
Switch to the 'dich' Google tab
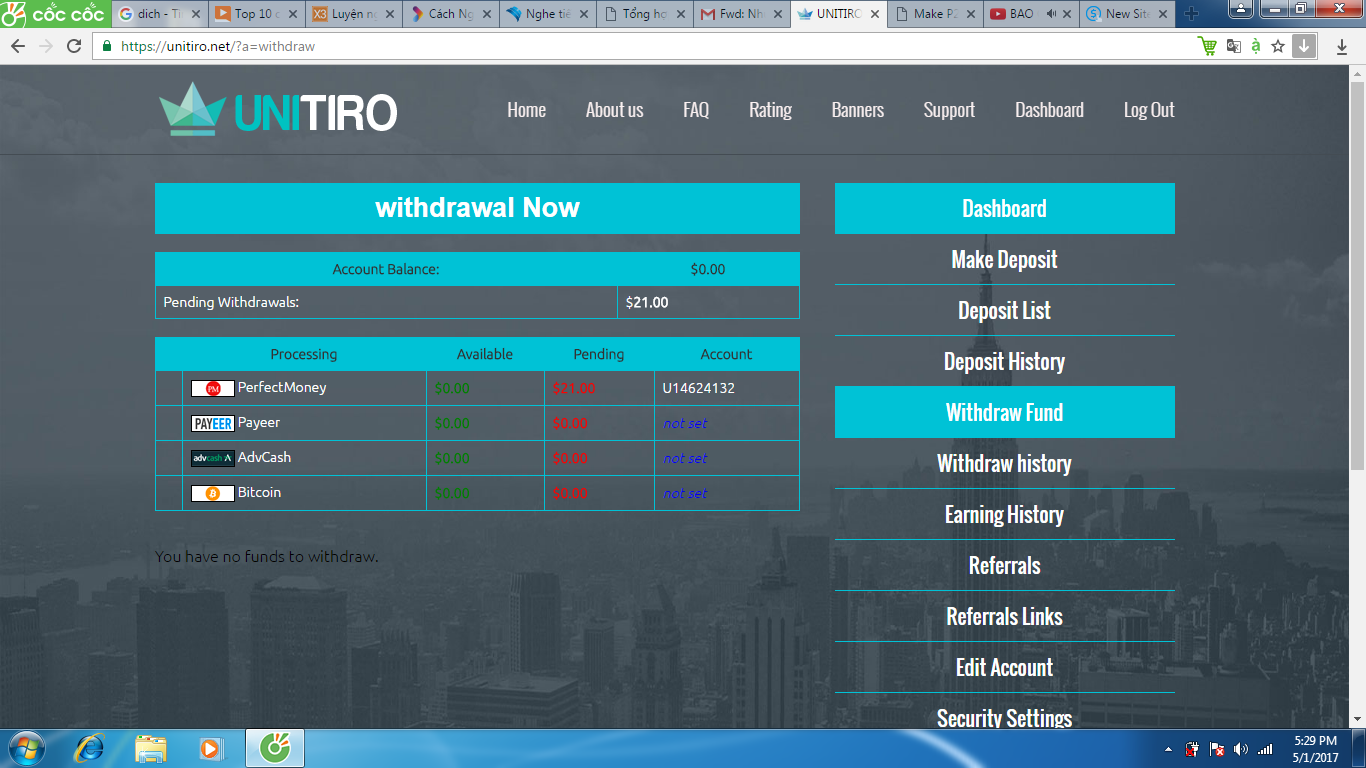point(159,14)
